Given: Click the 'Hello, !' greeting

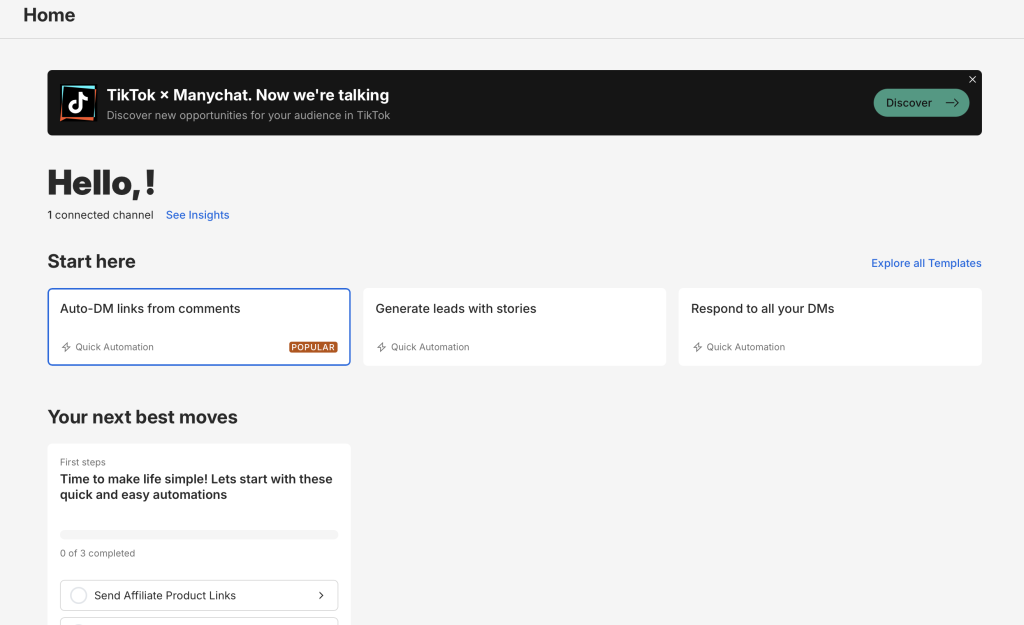Looking at the screenshot, I should point(101,183).
